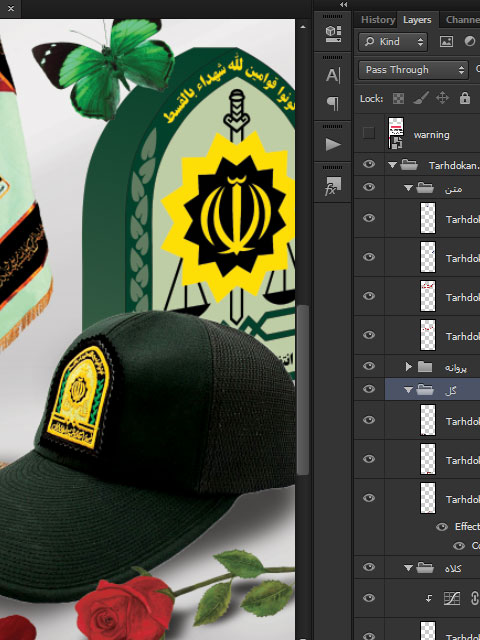Switch to the Channels tab
This screenshot has height=640, width=480.
463,20
